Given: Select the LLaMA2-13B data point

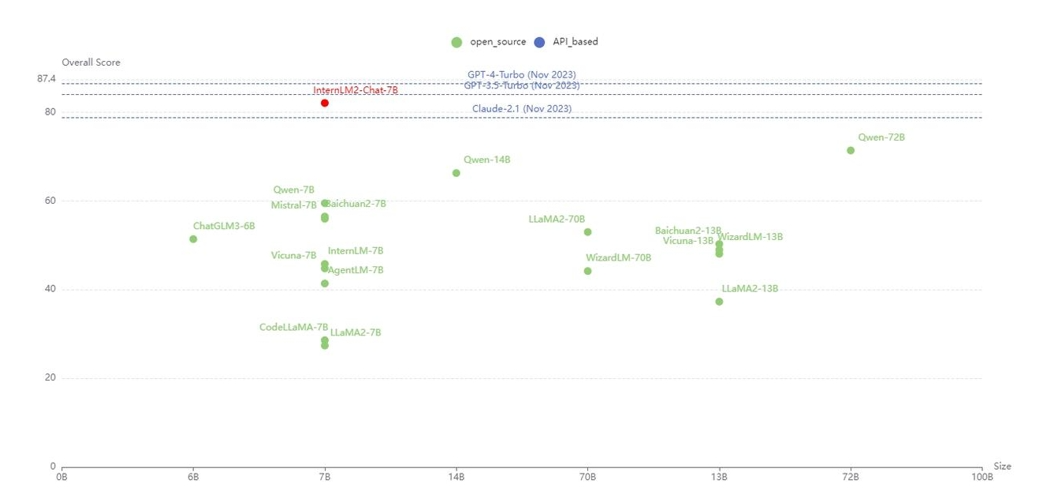Looking at the screenshot, I should click(x=719, y=302).
